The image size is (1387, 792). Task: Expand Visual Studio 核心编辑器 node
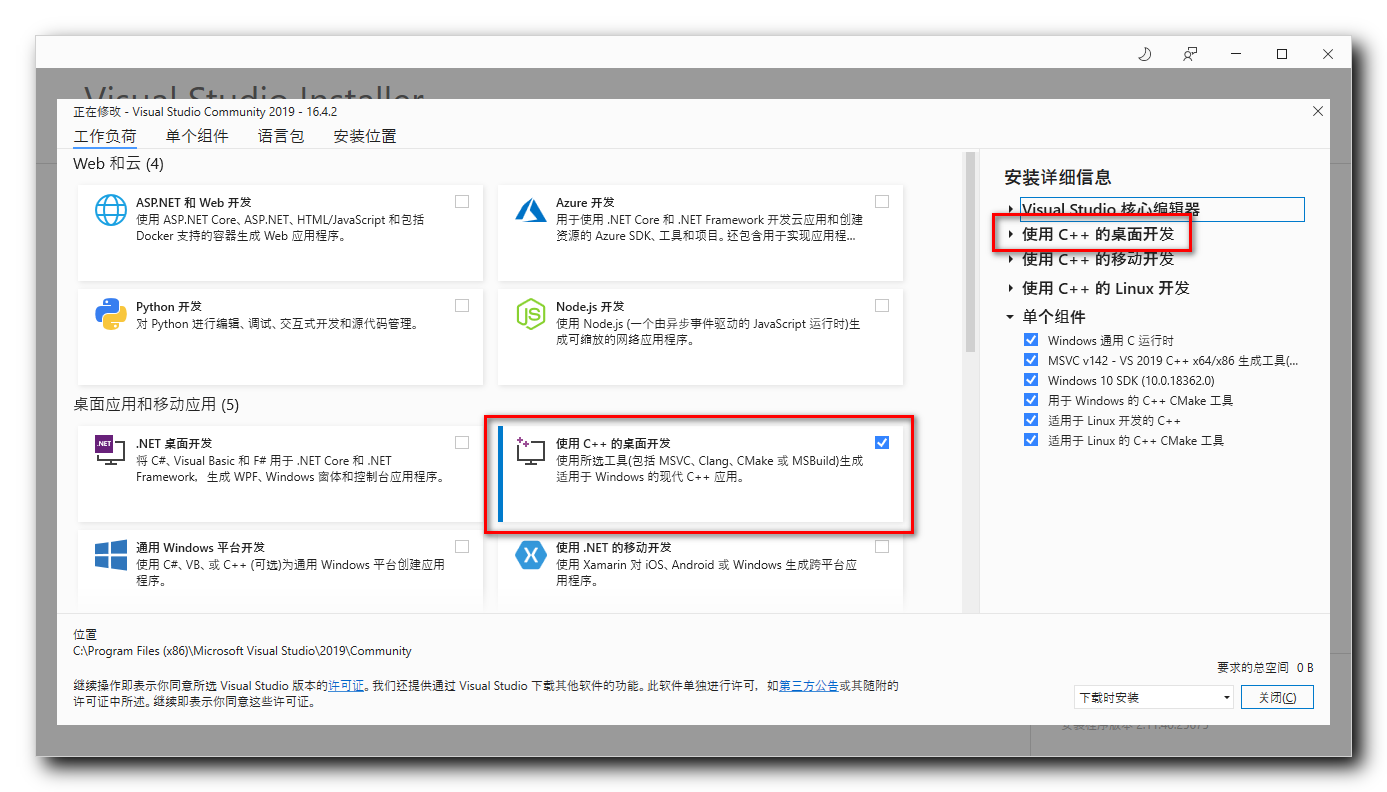(1011, 210)
